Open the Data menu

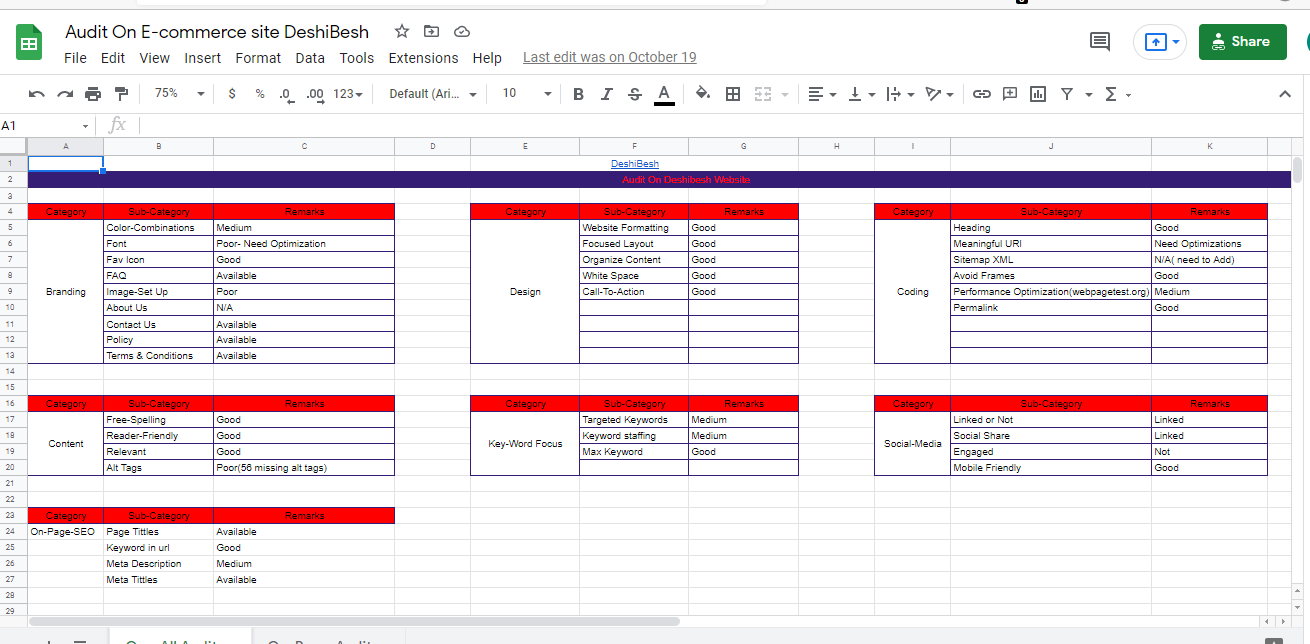pos(310,58)
